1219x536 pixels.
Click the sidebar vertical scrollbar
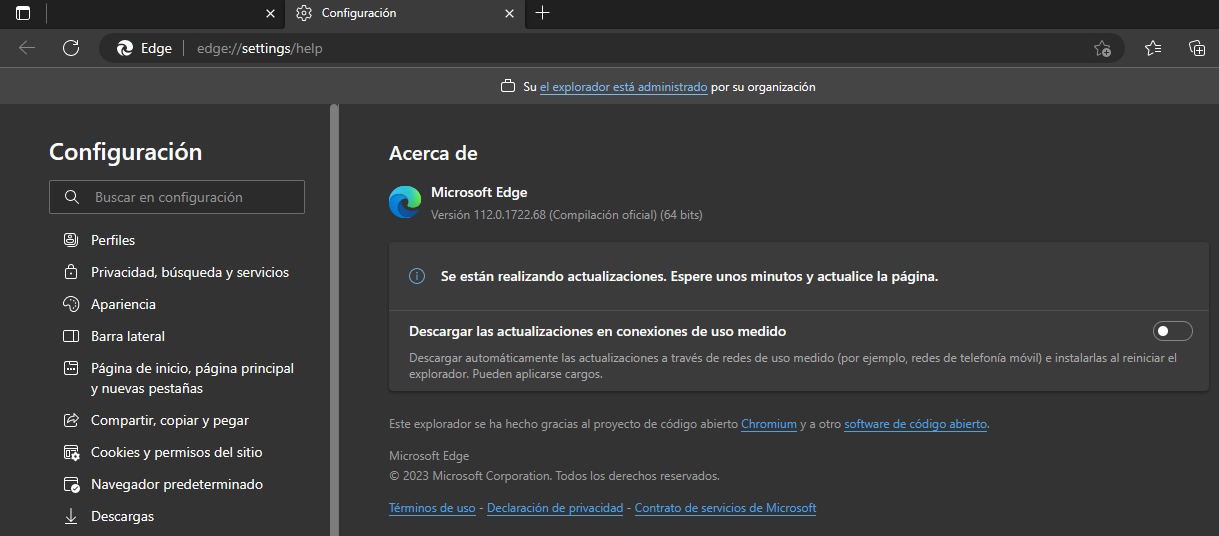click(x=334, y=320)
